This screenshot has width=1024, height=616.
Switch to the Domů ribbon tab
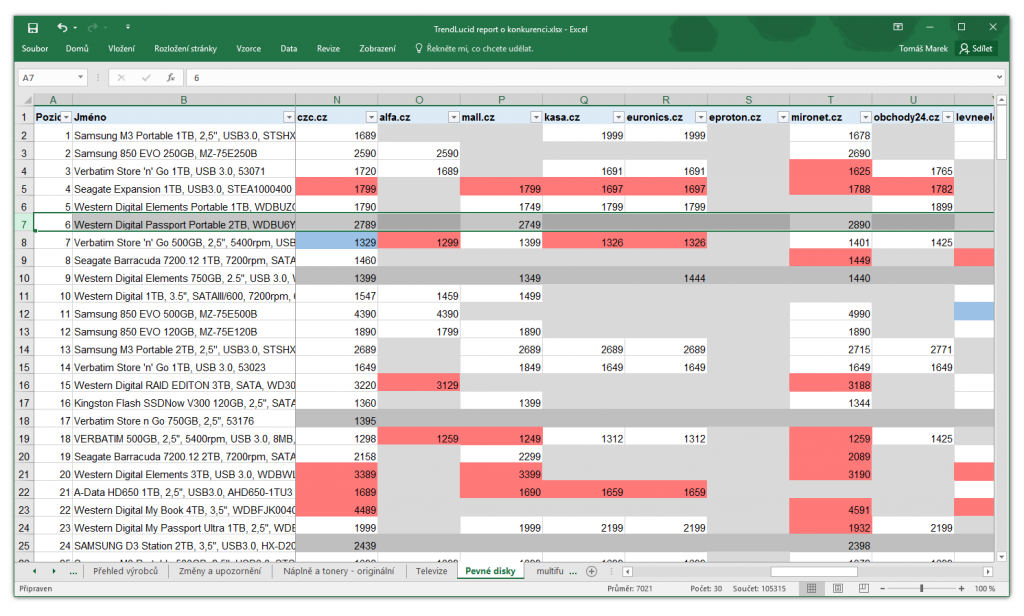point(77,48)
